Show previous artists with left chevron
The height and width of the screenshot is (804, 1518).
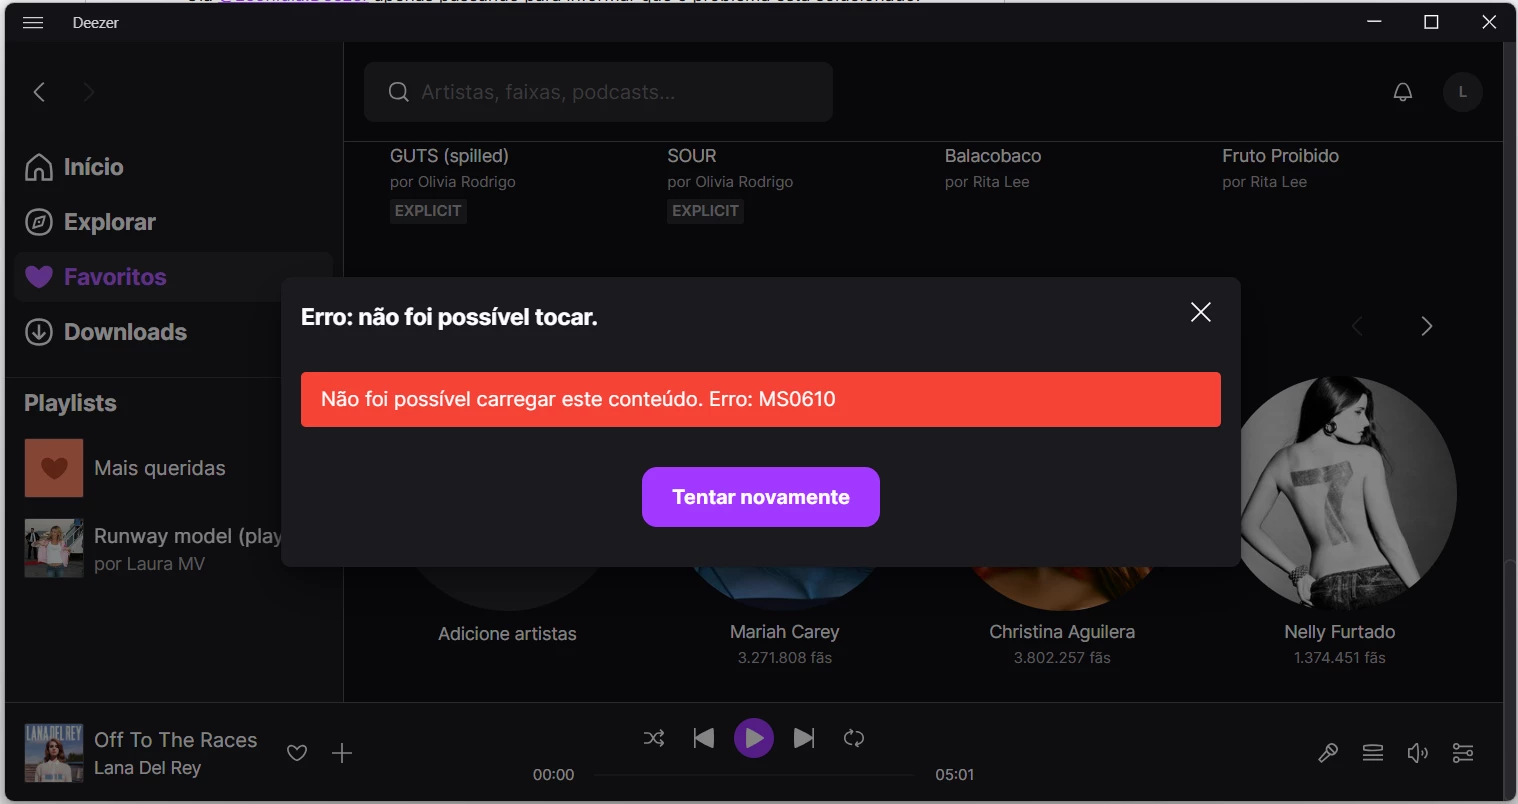(x=1357, y=326)
